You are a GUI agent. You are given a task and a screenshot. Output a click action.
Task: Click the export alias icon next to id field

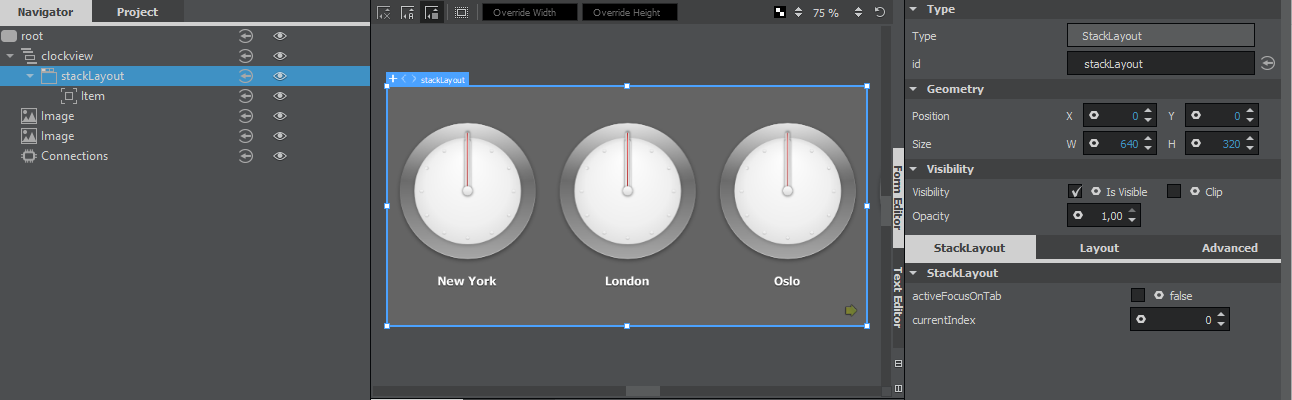point(1268,63)
